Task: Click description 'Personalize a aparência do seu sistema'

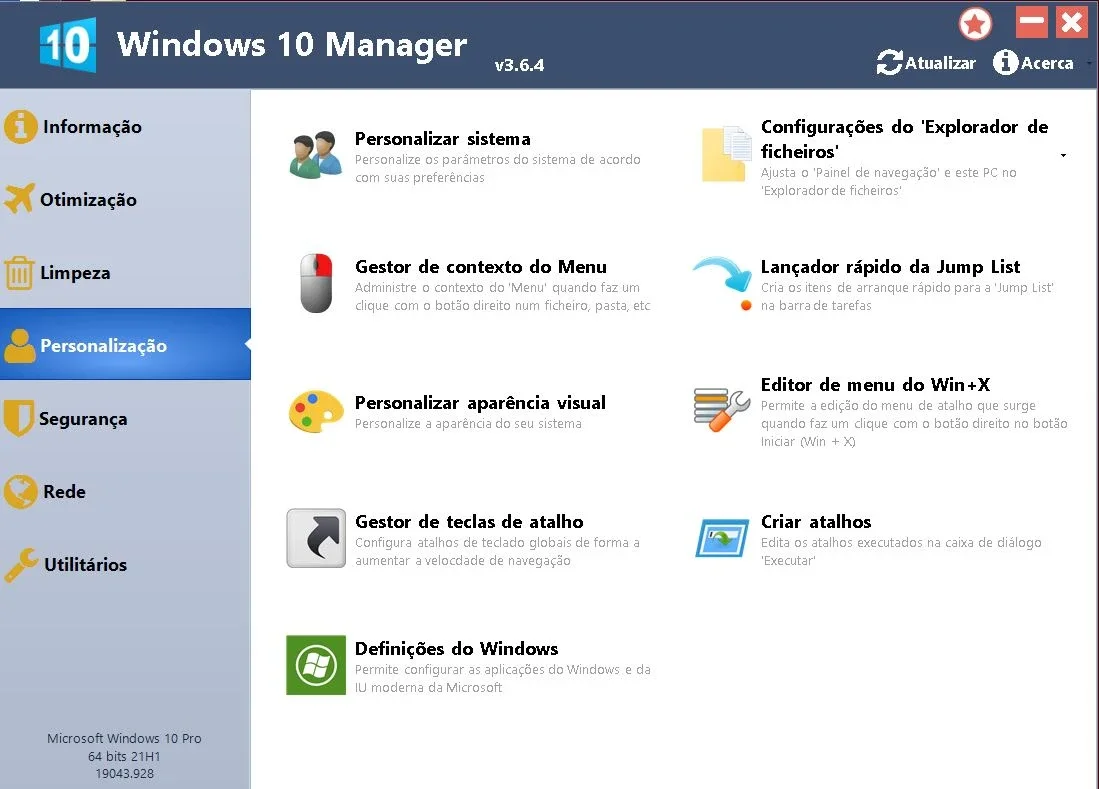Action: coord(468,423)
